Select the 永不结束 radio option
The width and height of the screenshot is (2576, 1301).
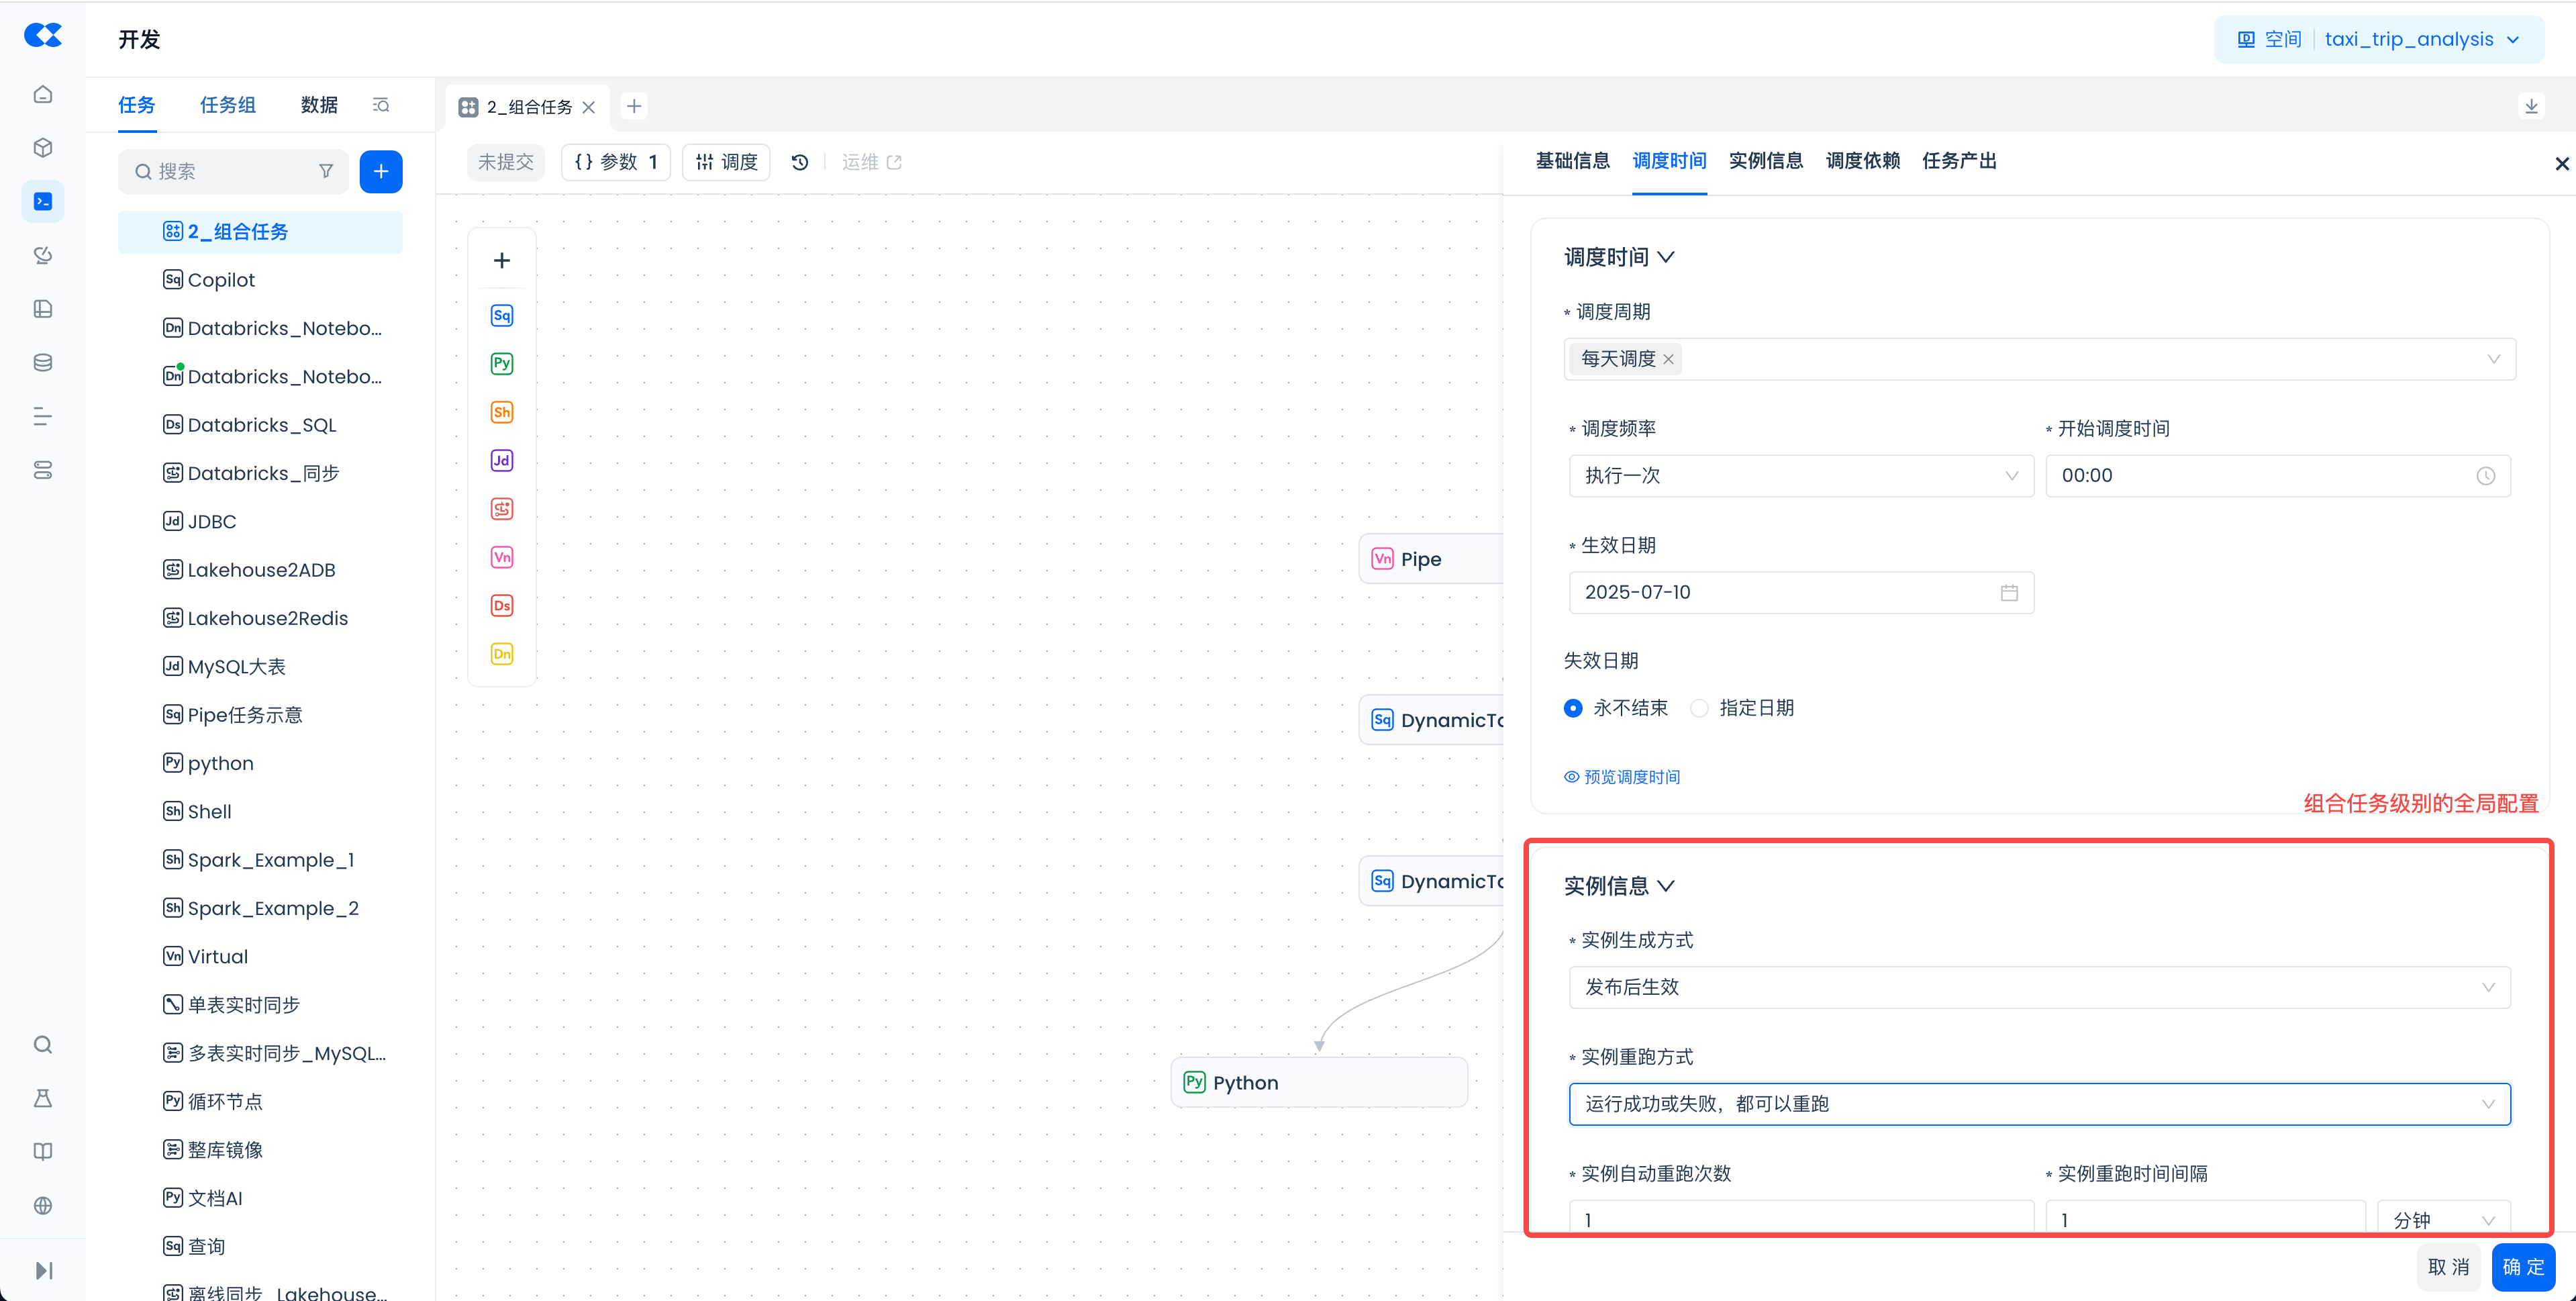(1573, 708)
